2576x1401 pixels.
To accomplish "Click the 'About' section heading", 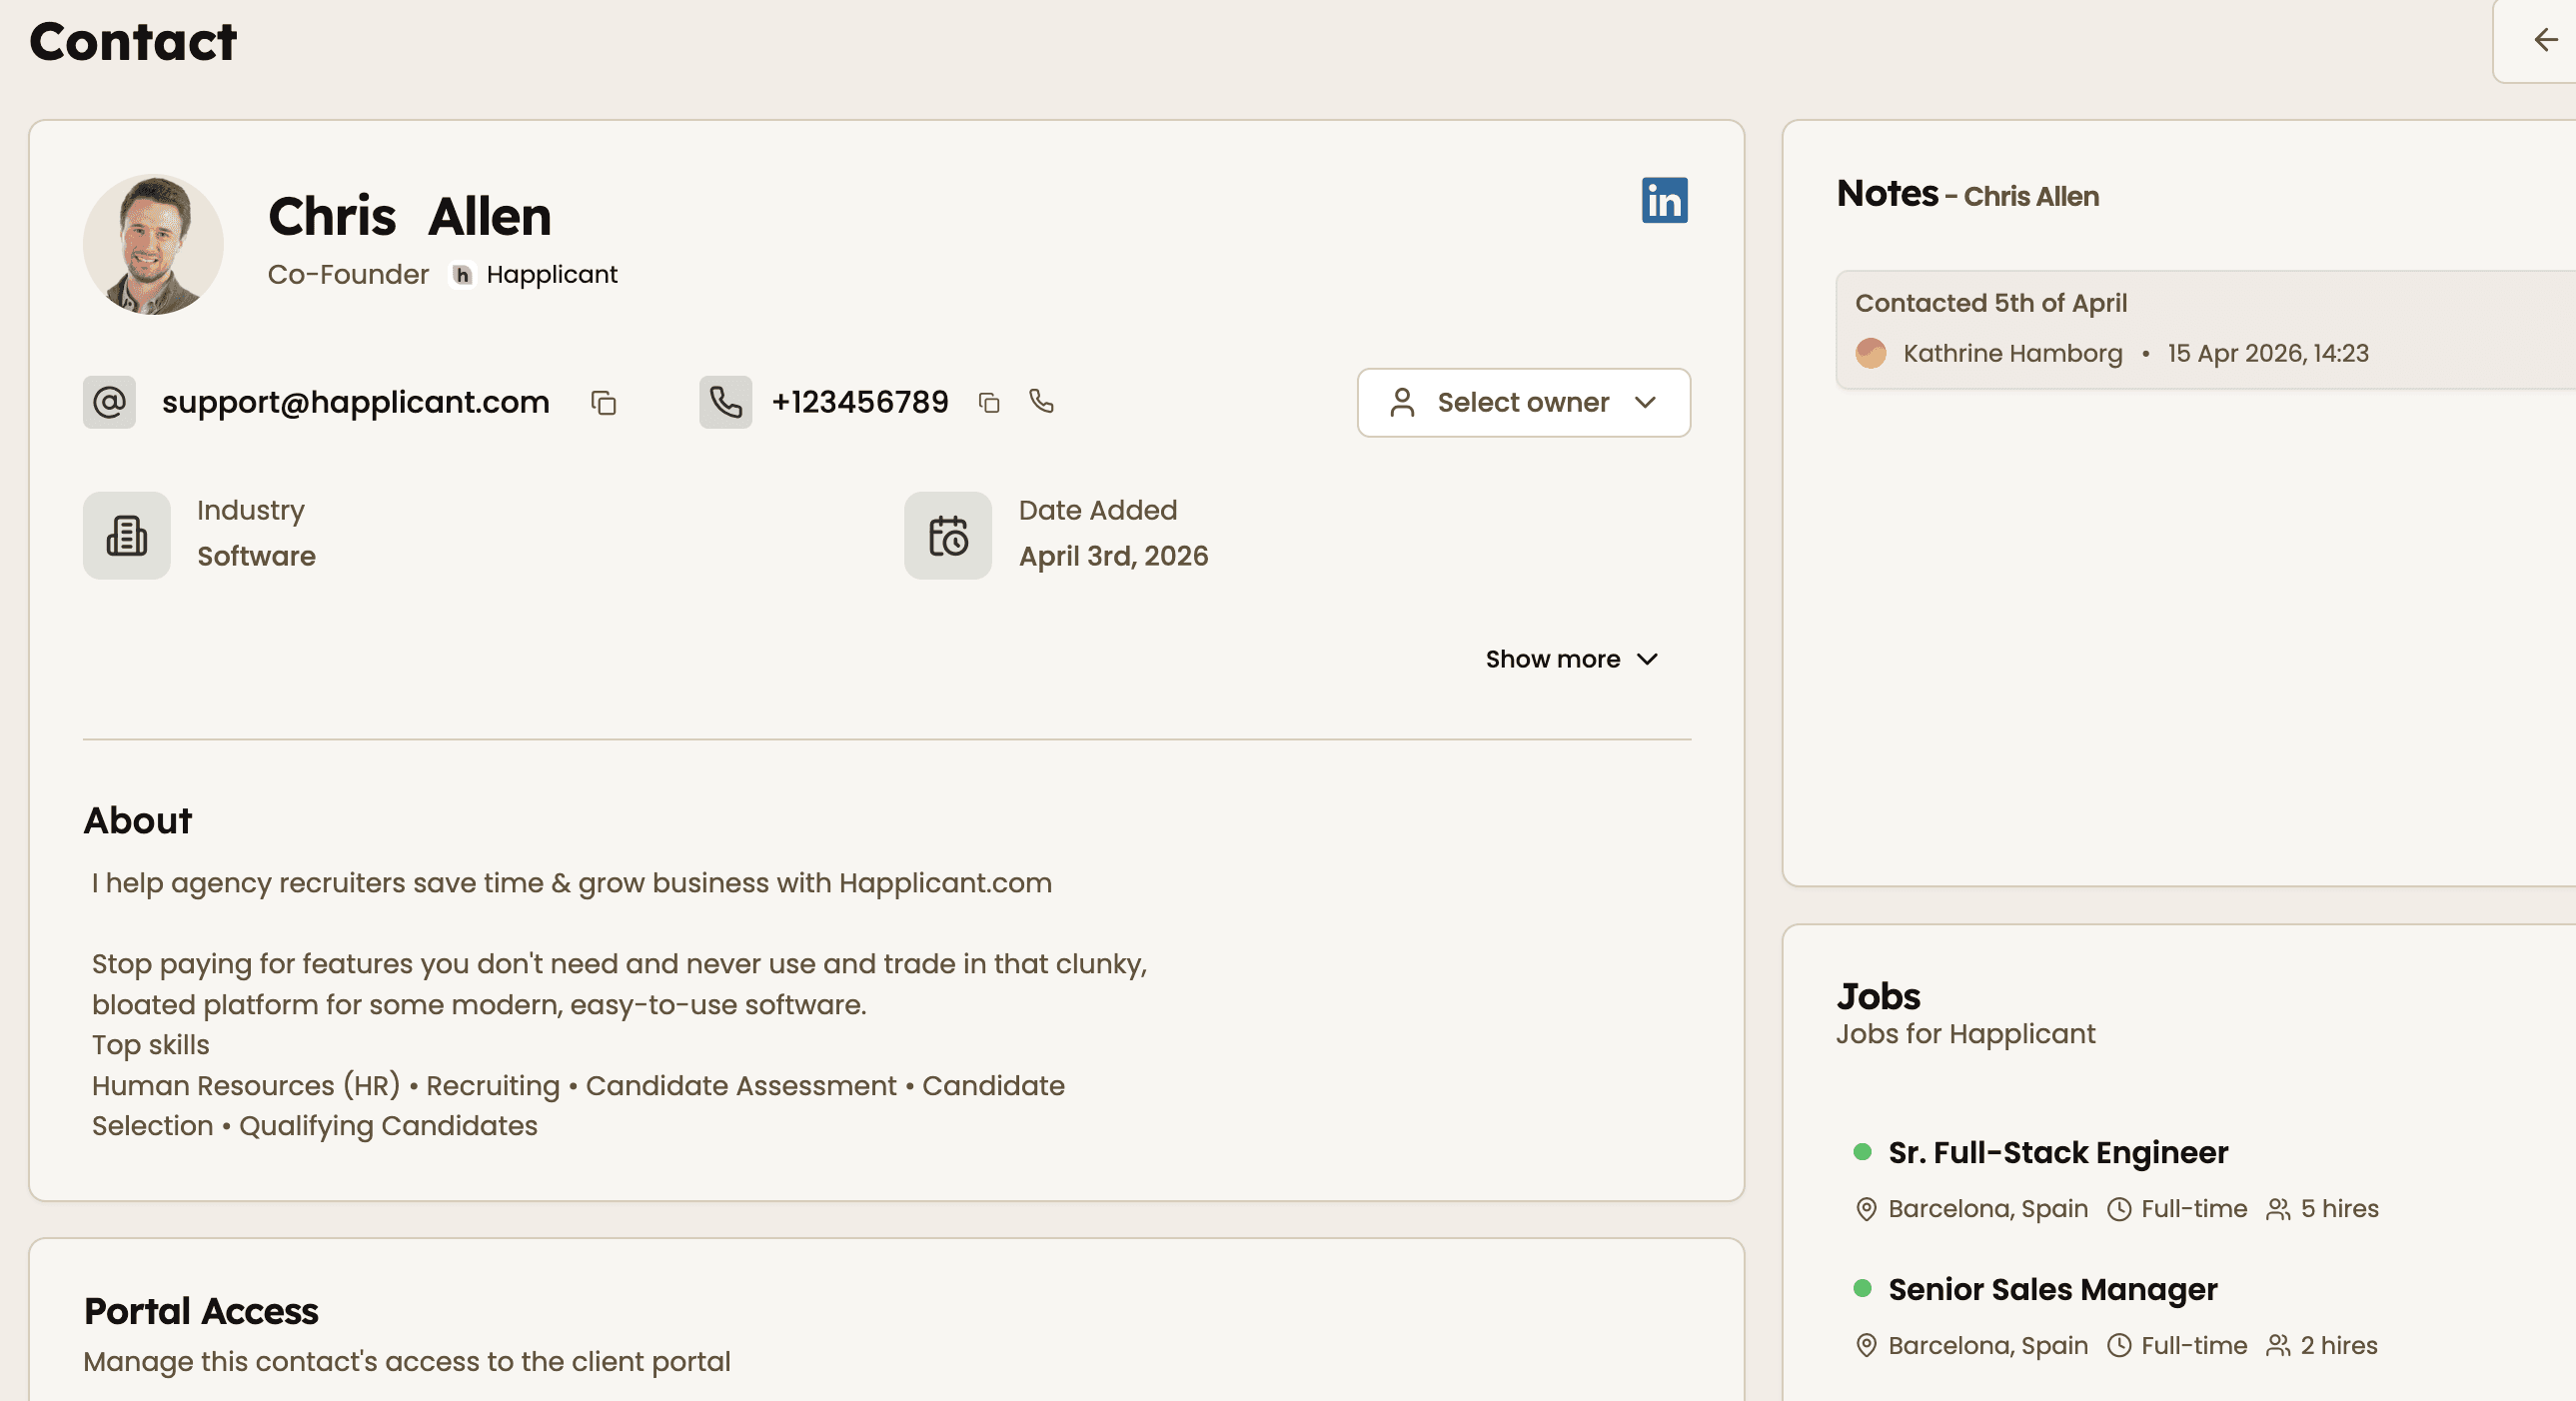I will tap(138, 820).
